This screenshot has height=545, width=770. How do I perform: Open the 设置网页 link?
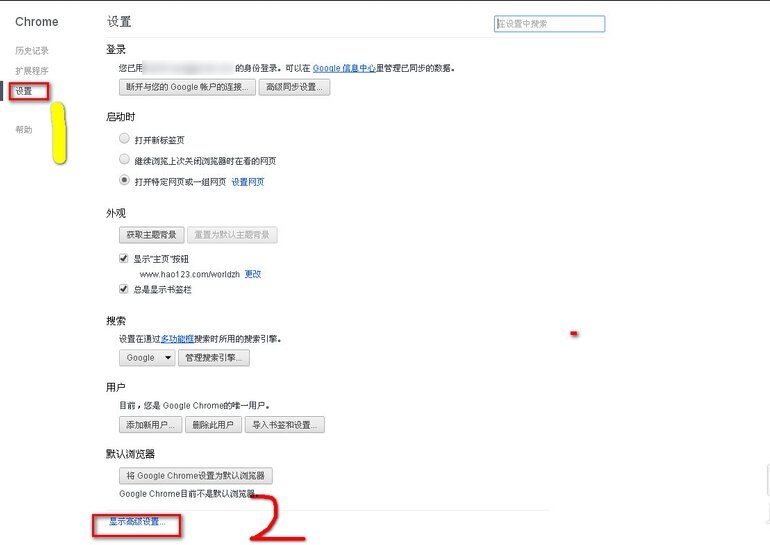tap(248, 182)
